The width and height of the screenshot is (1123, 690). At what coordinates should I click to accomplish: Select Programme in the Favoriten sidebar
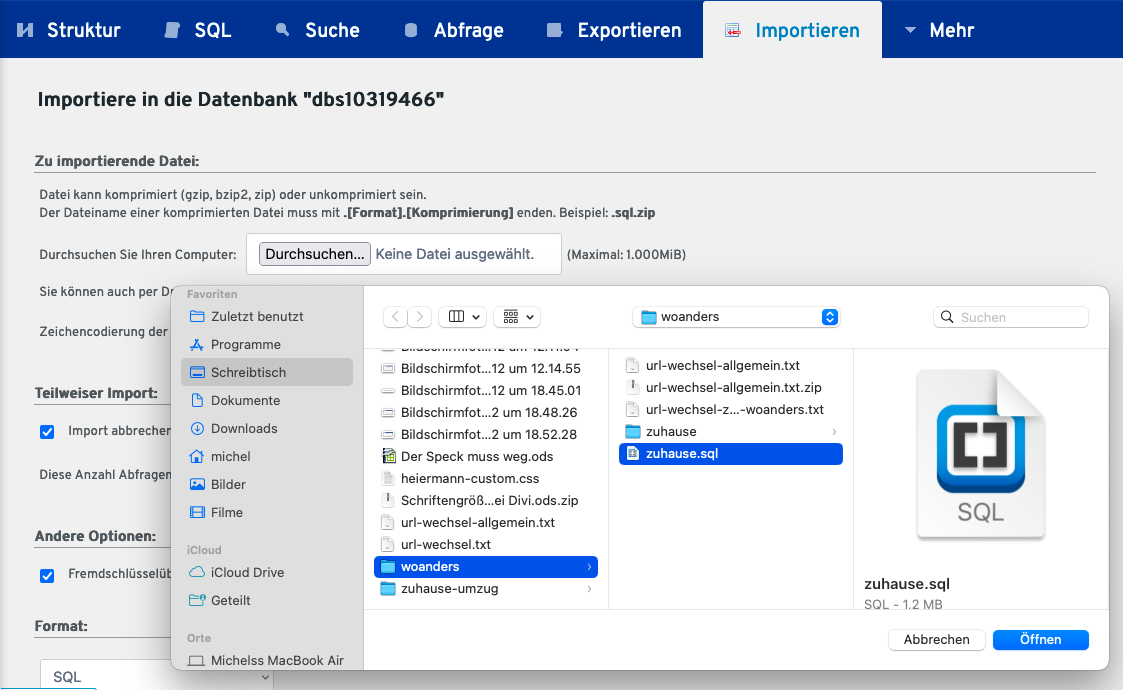pyautogui.click(x=246, y=344)
